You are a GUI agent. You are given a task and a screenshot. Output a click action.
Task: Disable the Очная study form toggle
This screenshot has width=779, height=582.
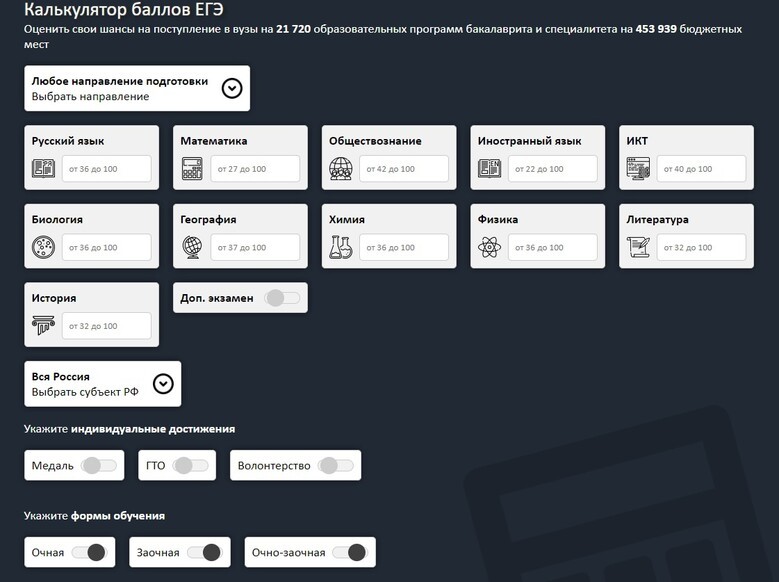coord(89,552)
